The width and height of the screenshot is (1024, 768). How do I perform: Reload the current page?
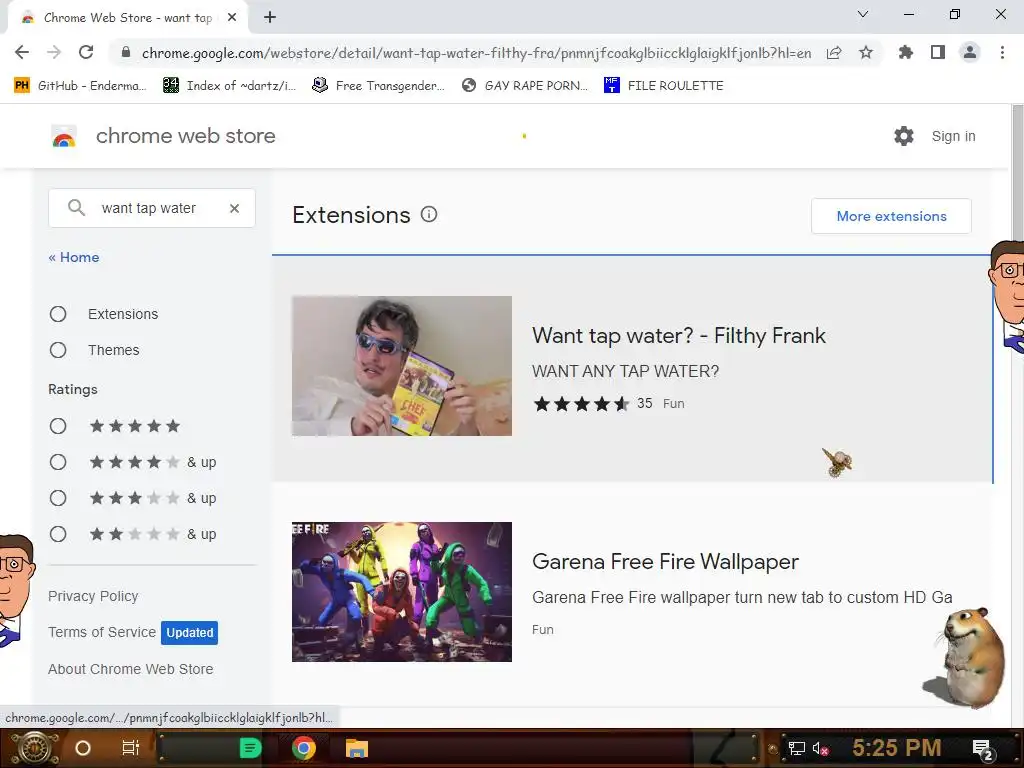coord(86,52)
